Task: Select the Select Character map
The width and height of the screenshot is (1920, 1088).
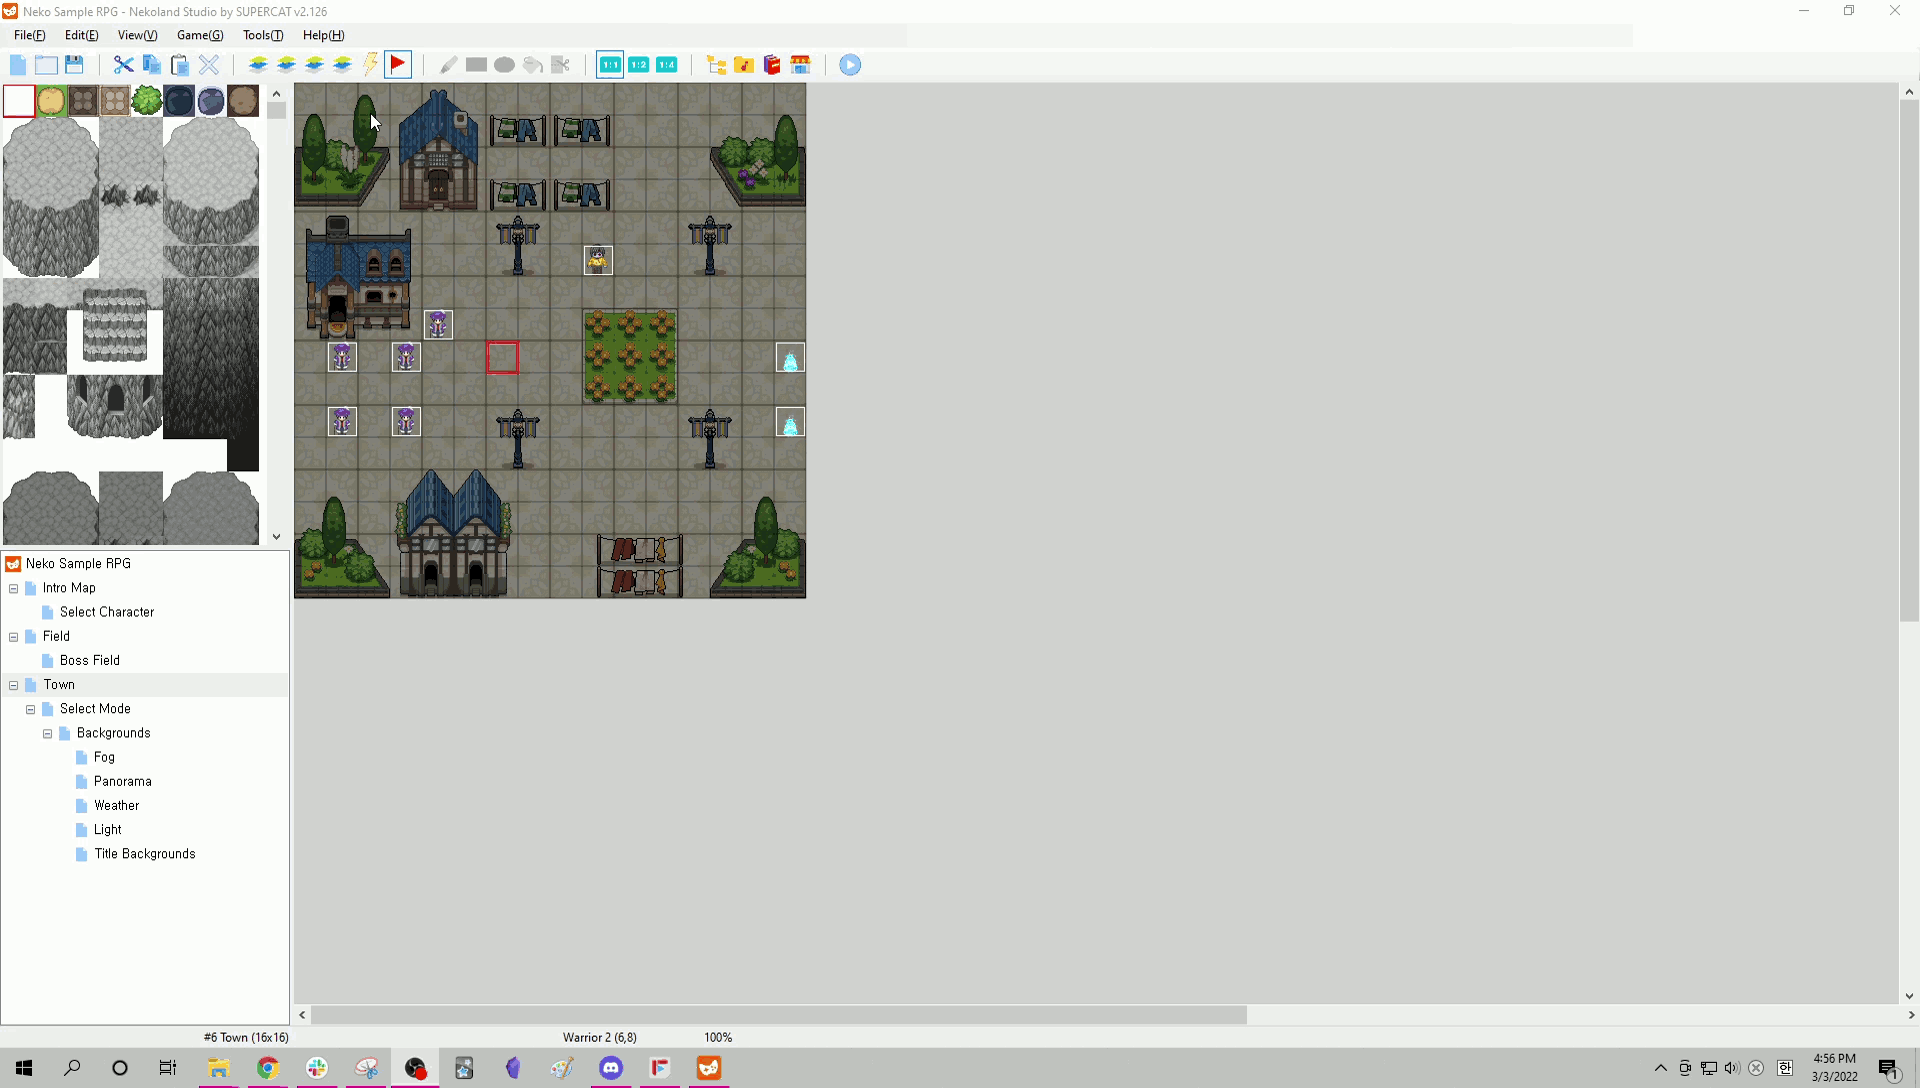Action: pos(107,612)
